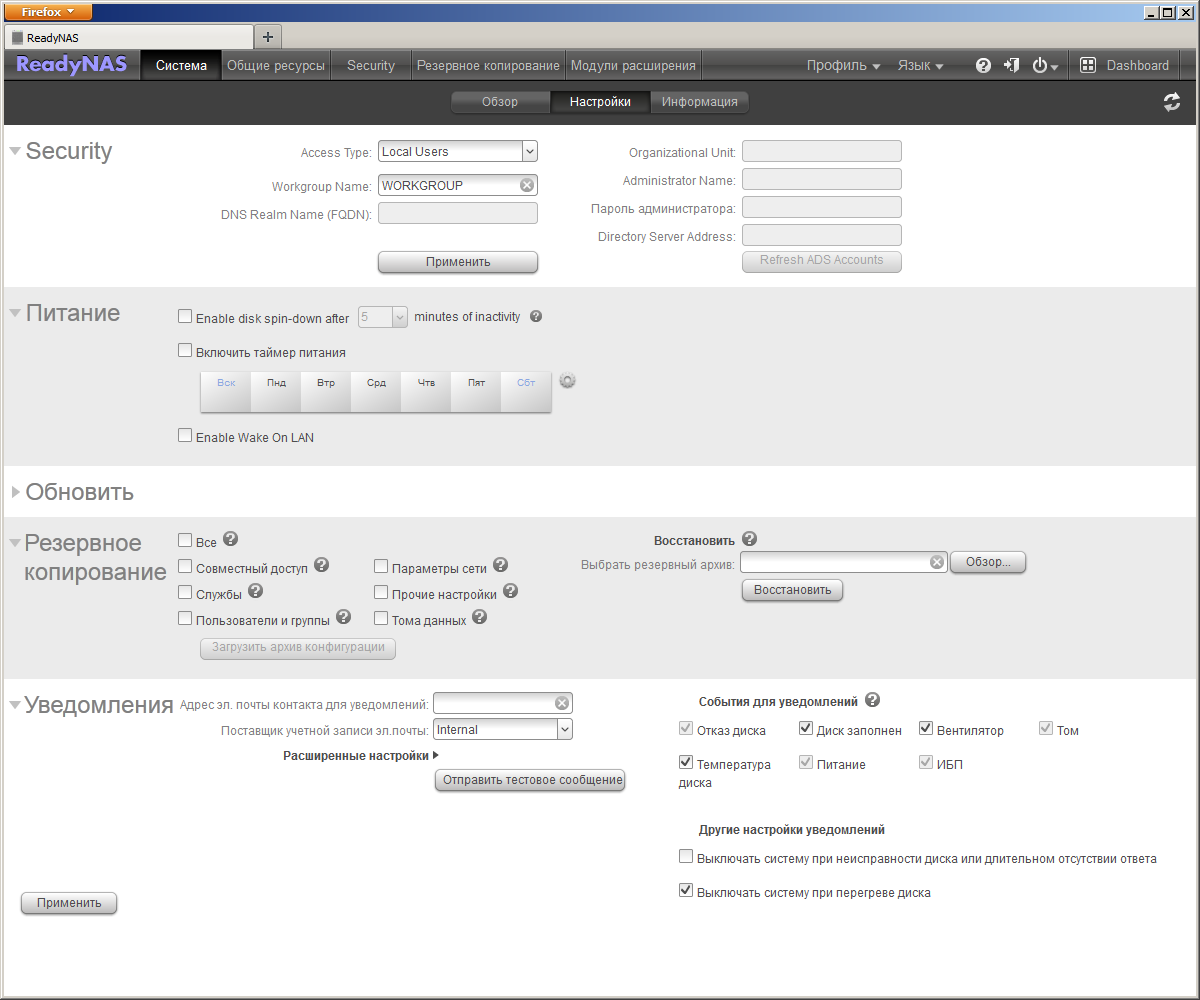Click the refresh arrows icon
The height and width of the screenshot is (1000, 1200).
tap(1172, 102)
